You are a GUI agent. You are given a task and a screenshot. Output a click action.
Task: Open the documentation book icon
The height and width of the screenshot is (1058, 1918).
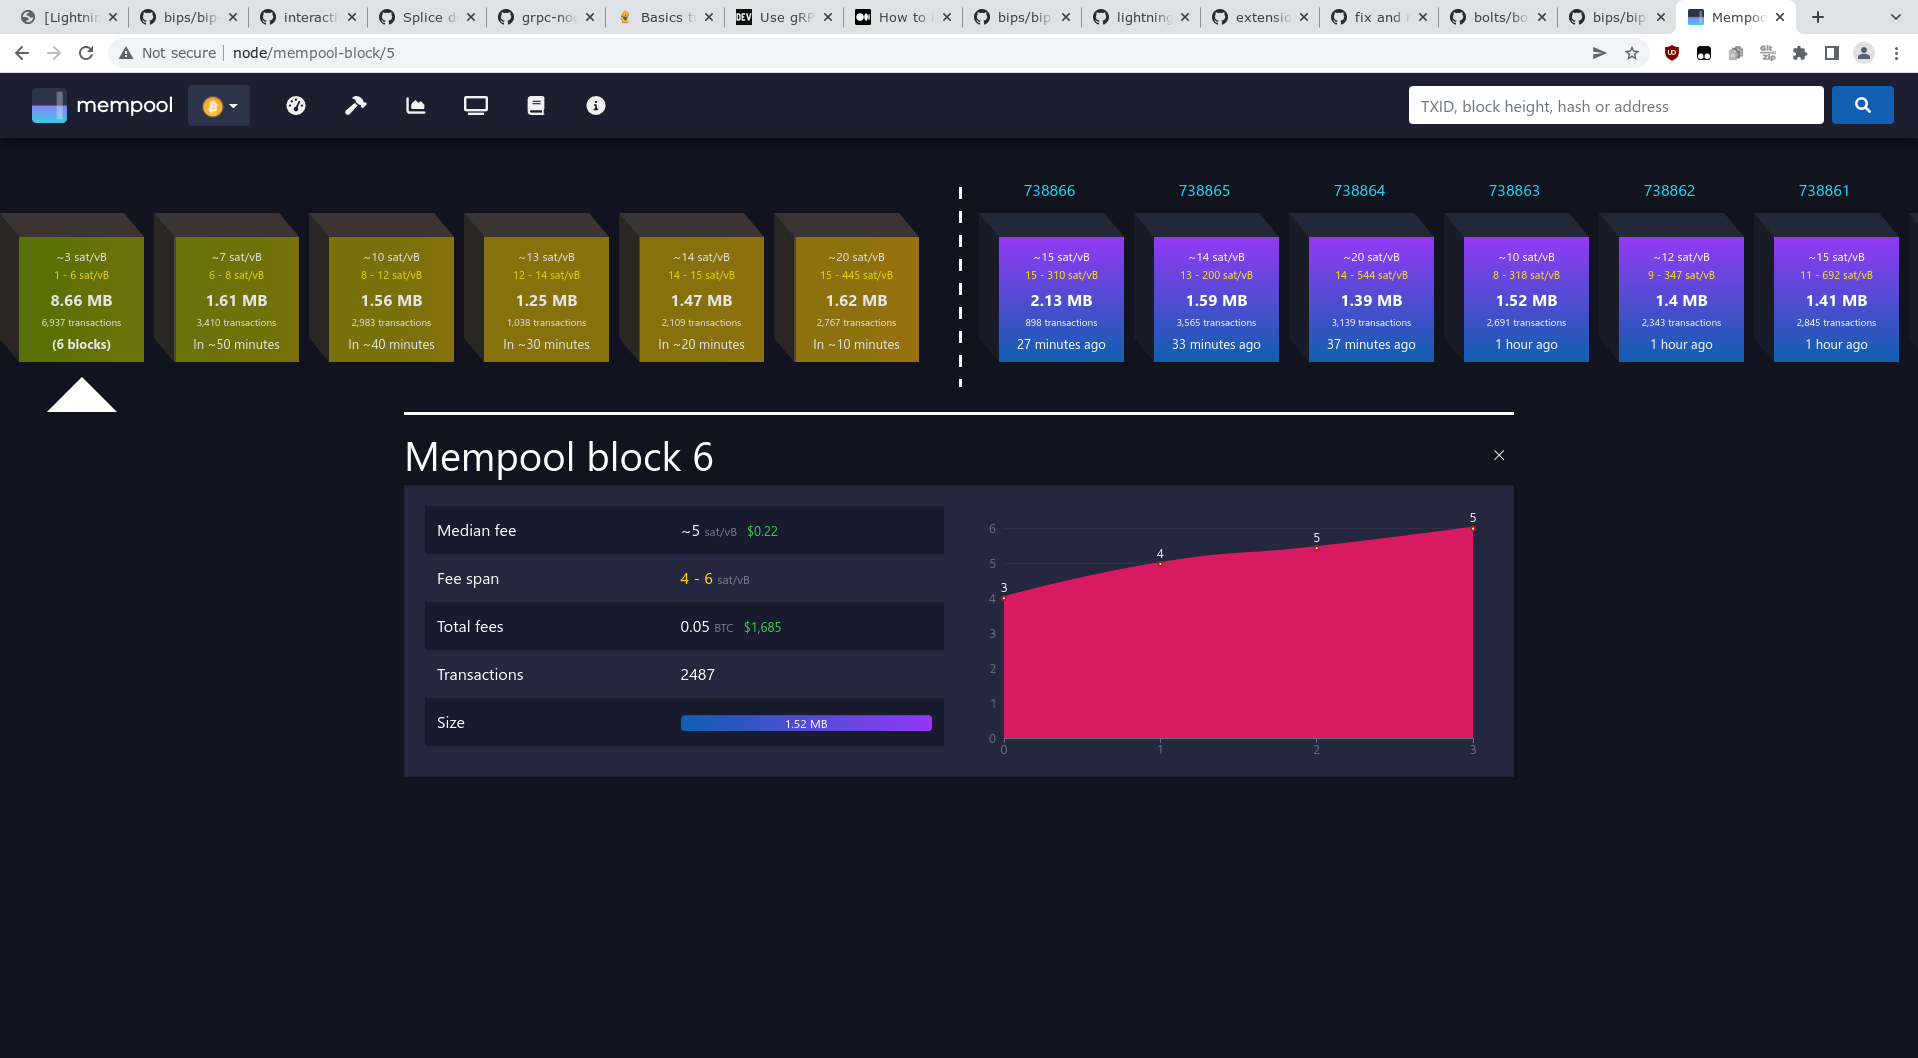pyautogui.click(x=535, y=105)
